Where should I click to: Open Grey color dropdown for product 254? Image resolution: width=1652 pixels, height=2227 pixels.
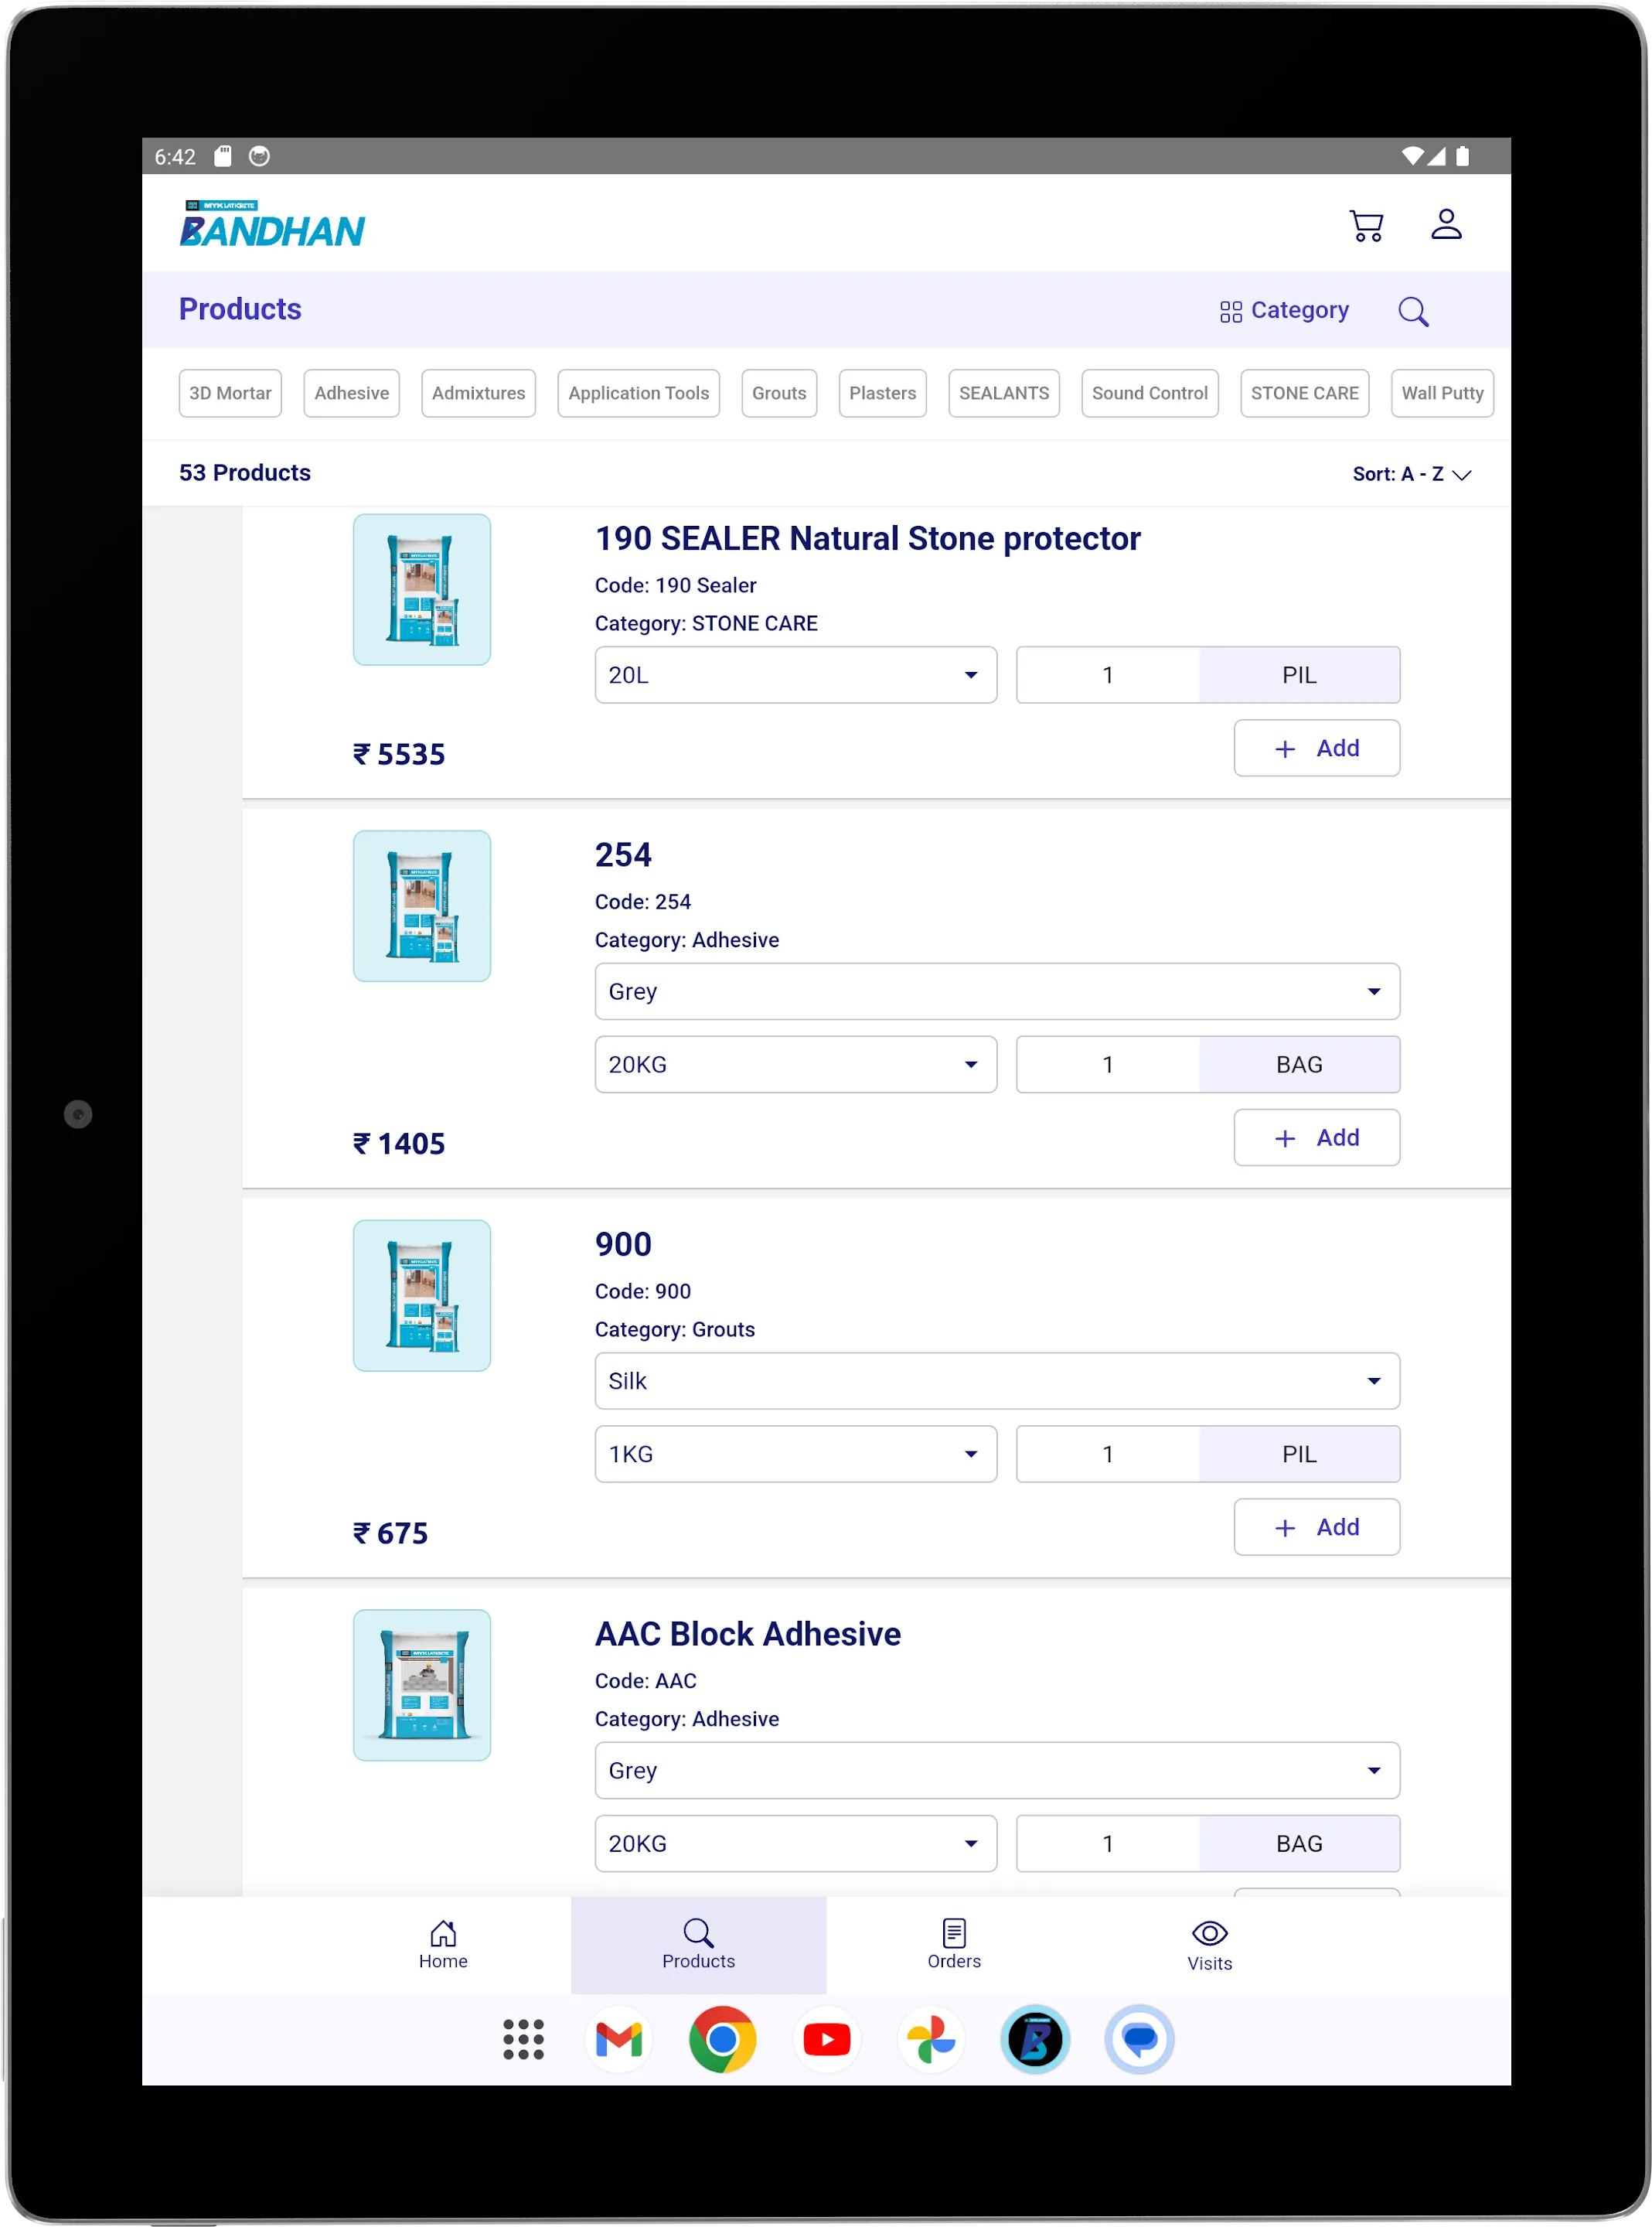click(997, 991)
